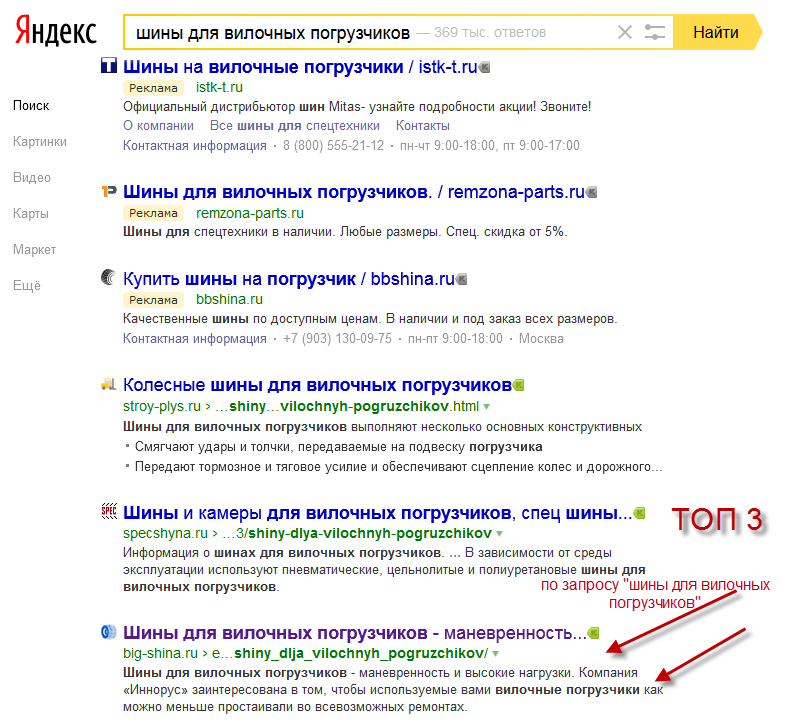Click the specshyna.ru SPEC favicon

(x=109, y=511)
